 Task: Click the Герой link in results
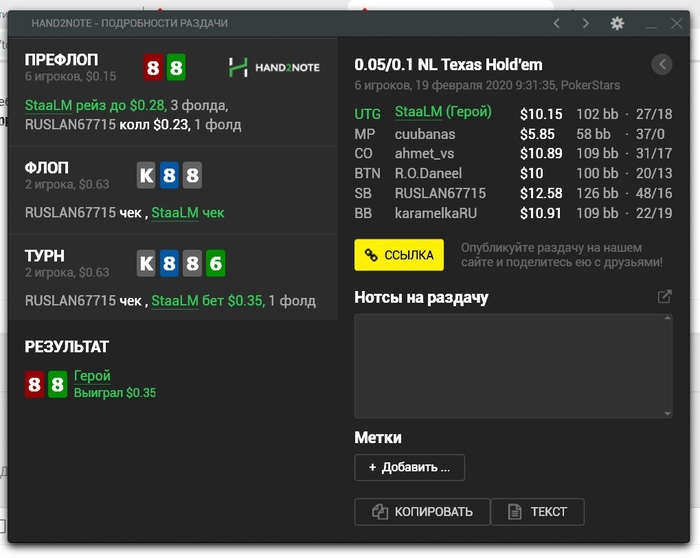(92, 376)
